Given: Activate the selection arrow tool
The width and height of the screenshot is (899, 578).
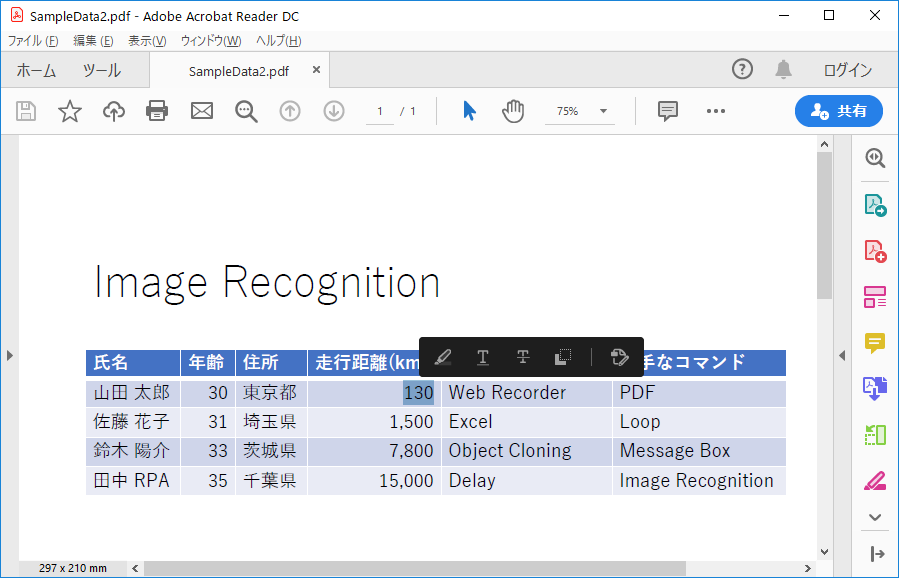Looking at the screenshot, I should pos(470,111).
